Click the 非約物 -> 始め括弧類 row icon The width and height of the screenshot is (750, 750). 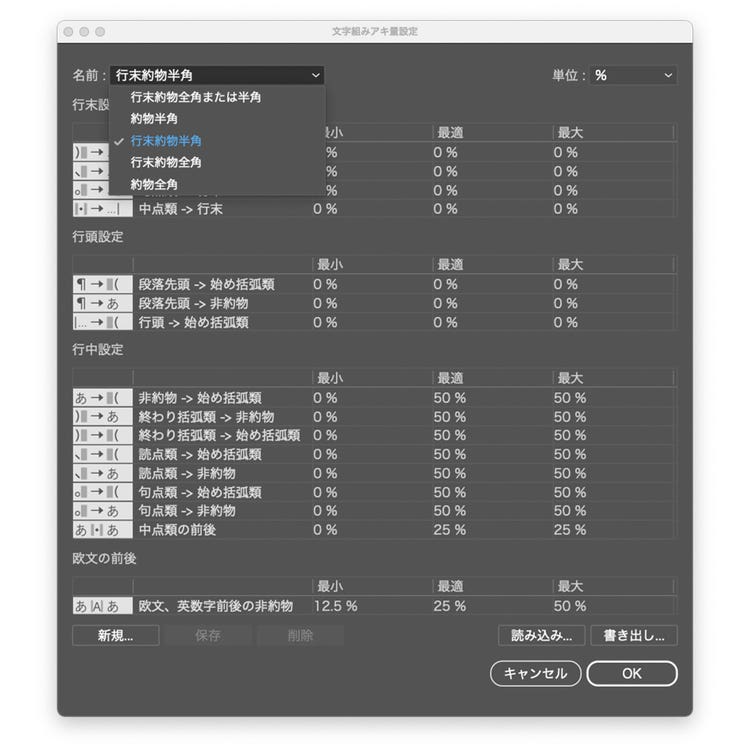pos(102,398)
